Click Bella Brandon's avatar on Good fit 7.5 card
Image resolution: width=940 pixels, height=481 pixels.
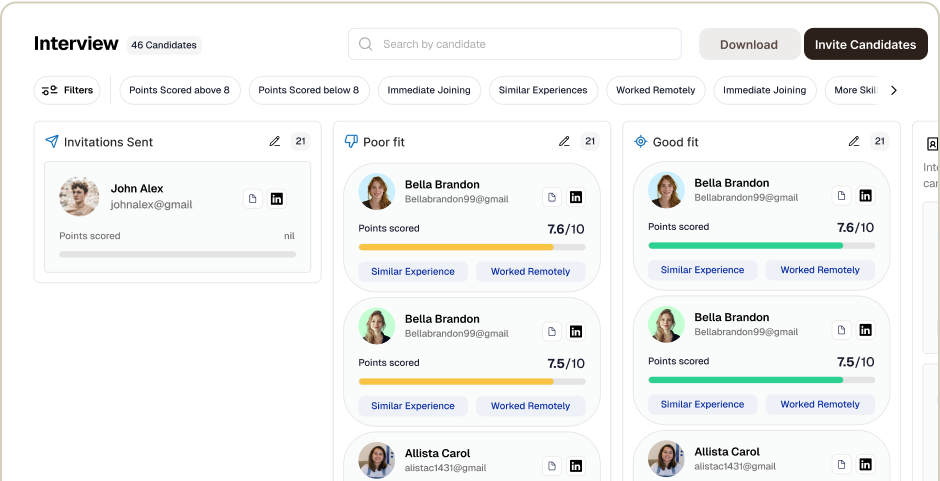pyautogui.click(x=667, y=324)
